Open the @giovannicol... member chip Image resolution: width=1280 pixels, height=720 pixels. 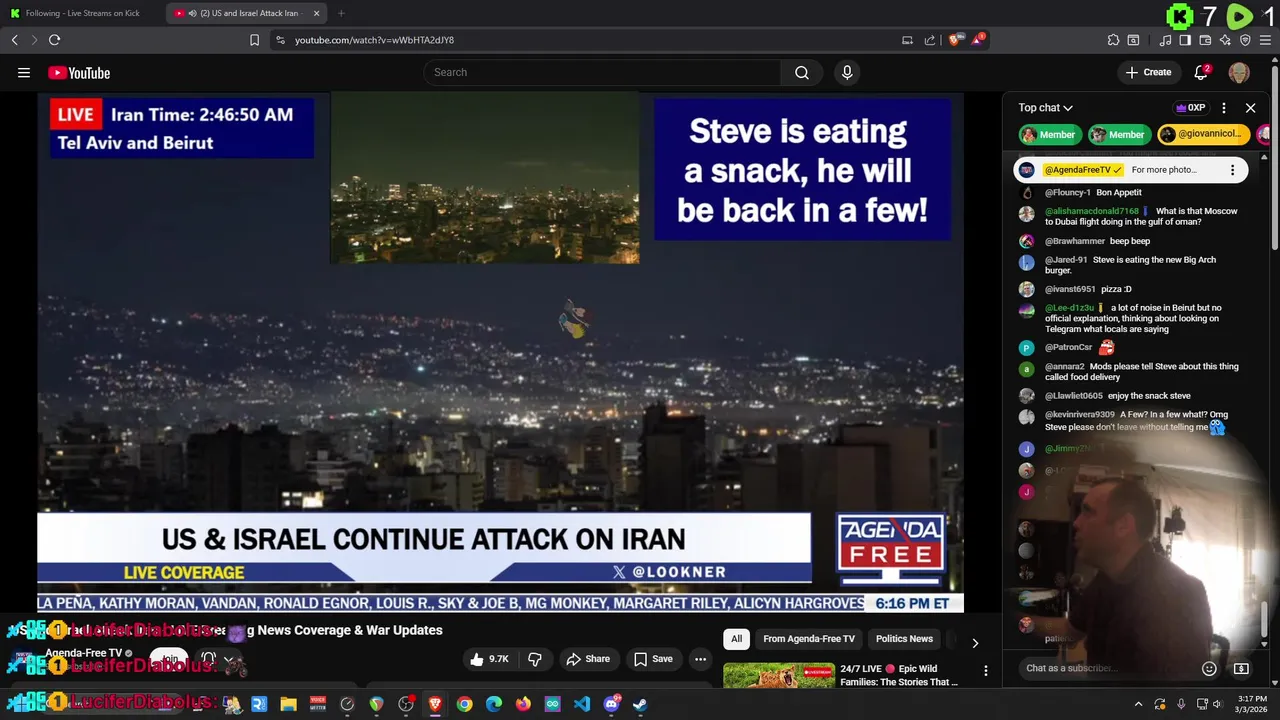click(1202, 134)
